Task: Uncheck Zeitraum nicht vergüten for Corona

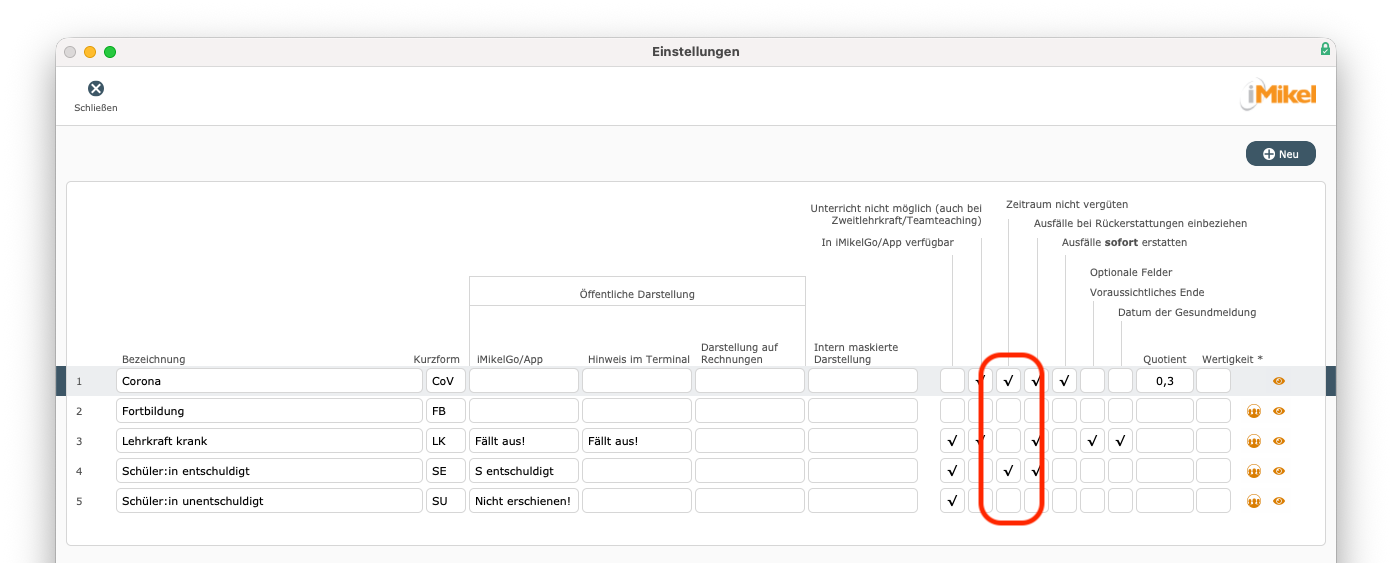Action: click(x=1008, y=381)
